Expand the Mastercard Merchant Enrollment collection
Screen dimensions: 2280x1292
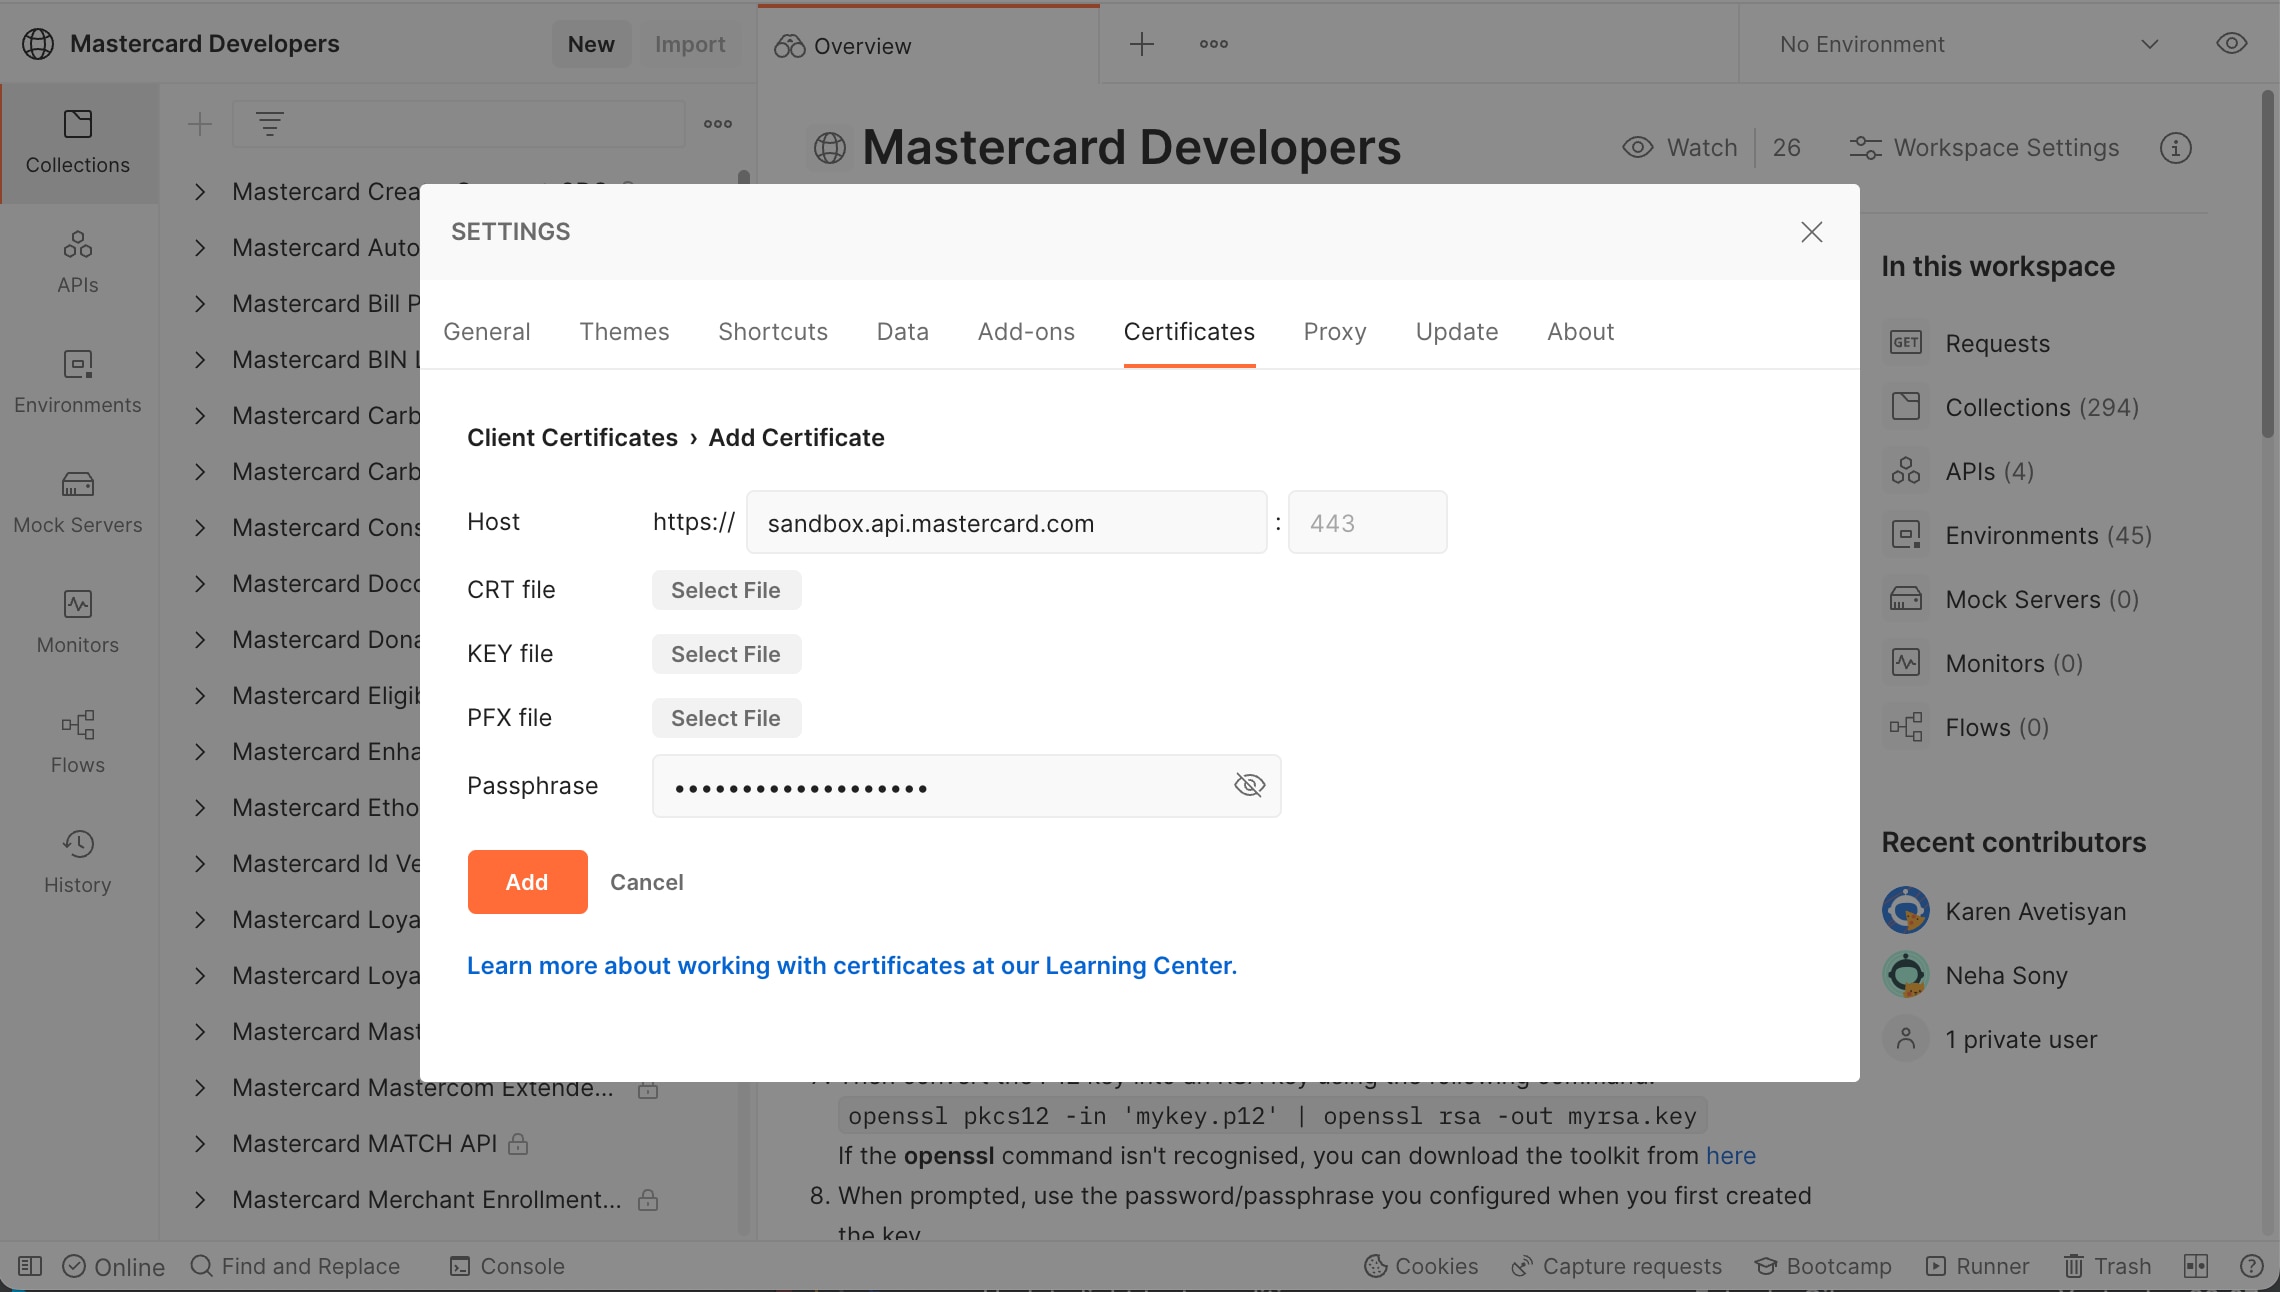(x=198, y=1199)
